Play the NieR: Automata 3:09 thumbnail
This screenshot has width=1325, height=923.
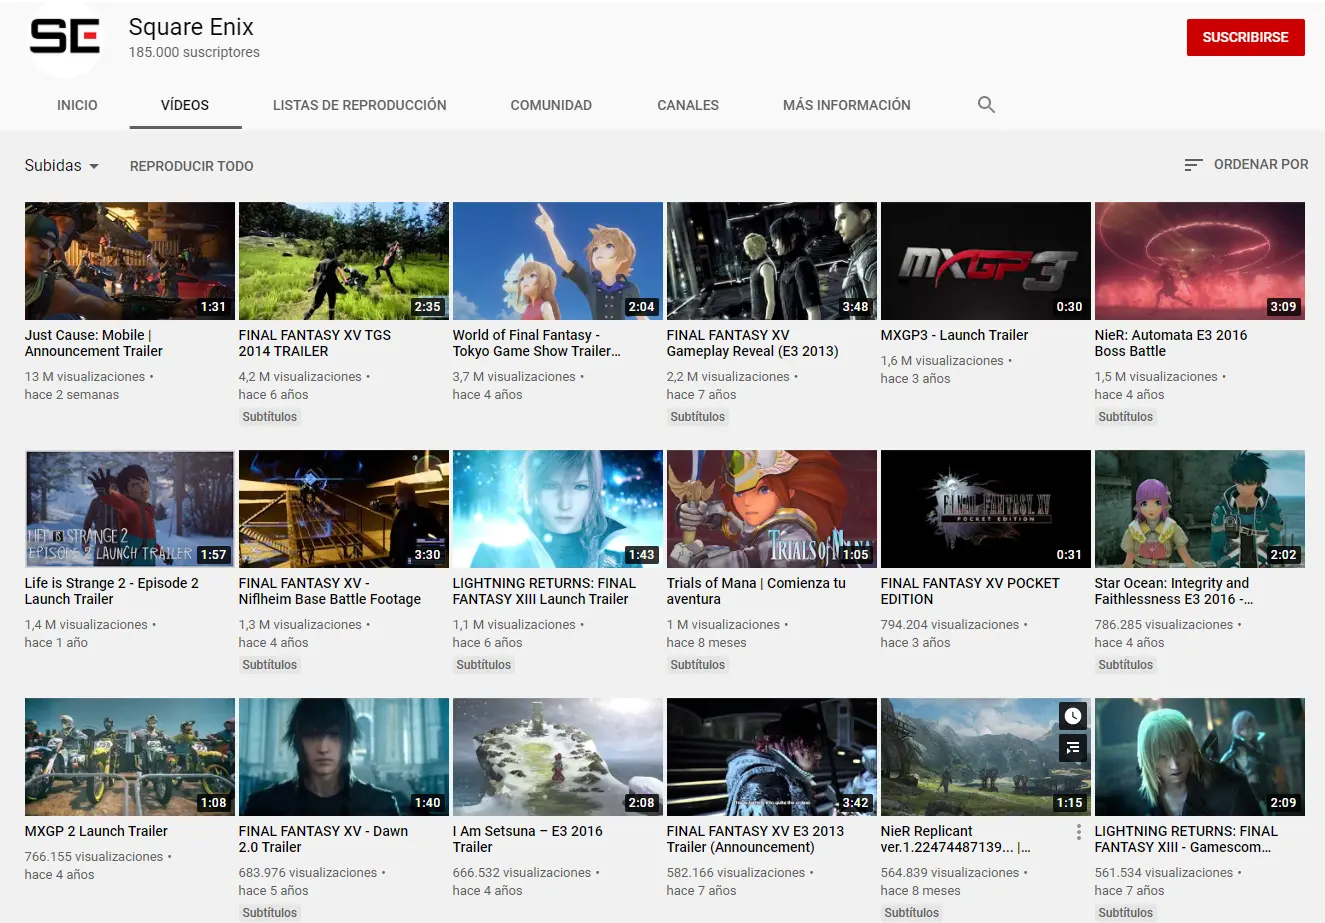pos(1200,261)
